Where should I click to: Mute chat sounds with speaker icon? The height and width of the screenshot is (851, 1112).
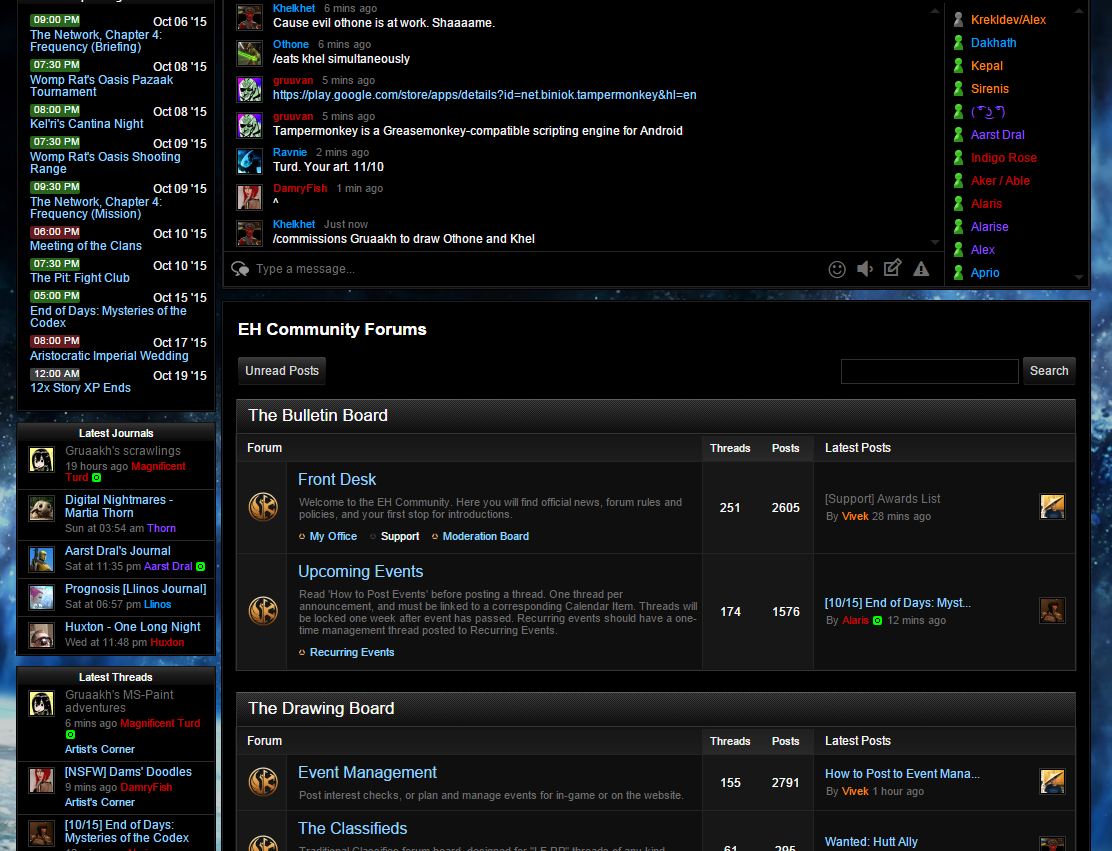click(864, 269)
